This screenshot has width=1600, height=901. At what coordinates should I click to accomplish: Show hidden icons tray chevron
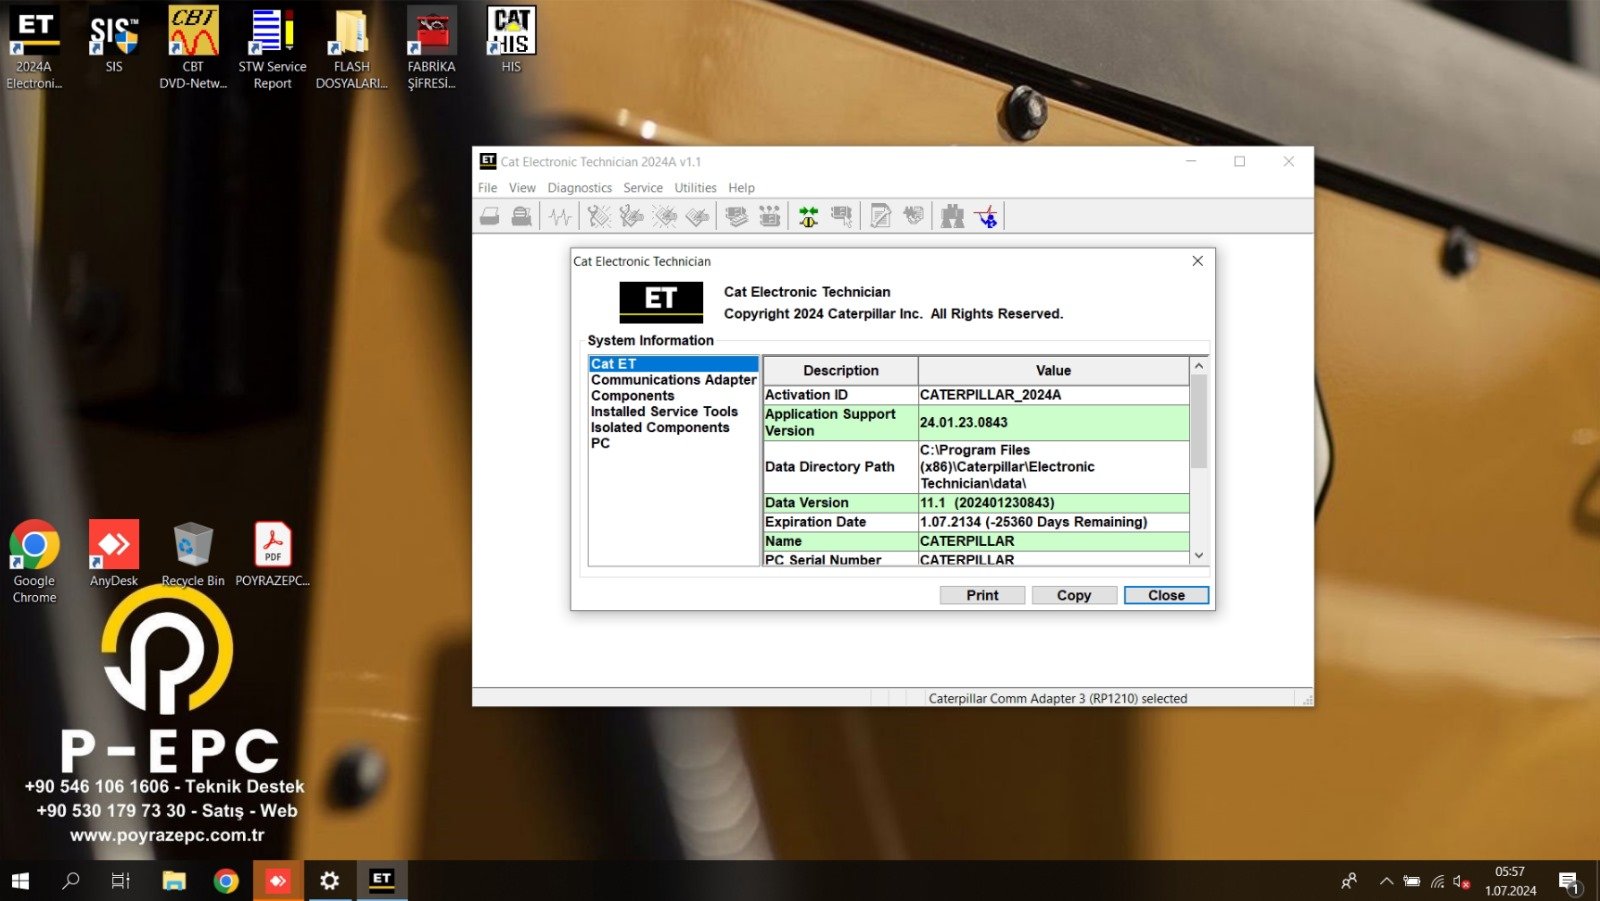(x=1386, y=881)
